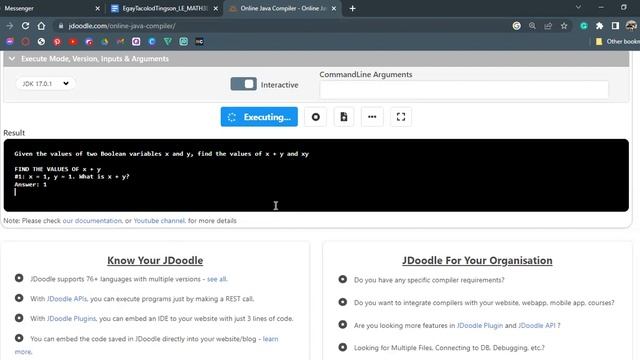Click the browser forward arrow

click(x=9, y=26)
